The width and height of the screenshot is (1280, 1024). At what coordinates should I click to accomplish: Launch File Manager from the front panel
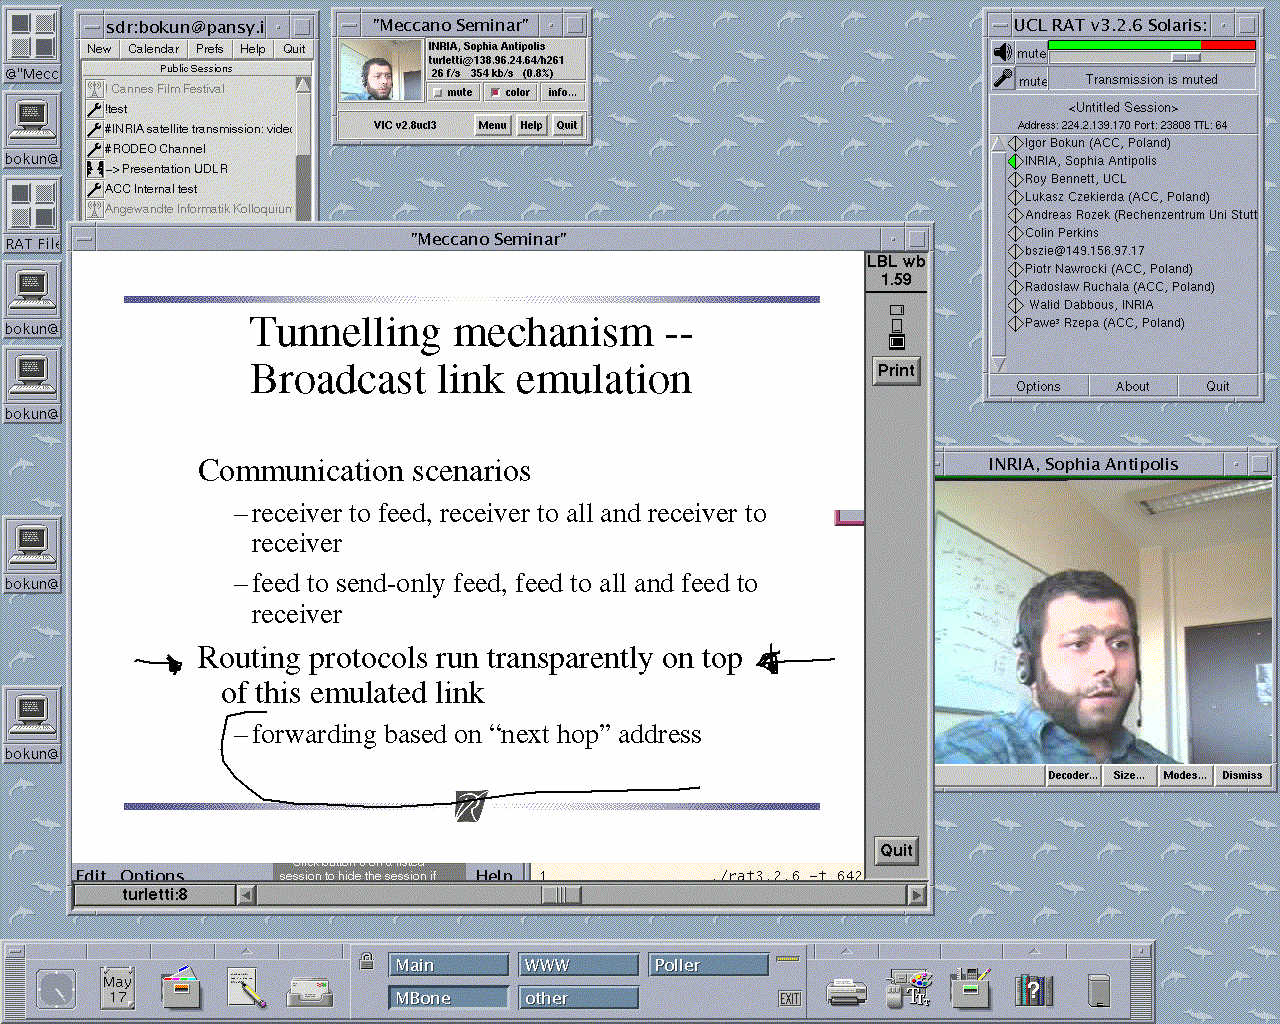point(181,988)
